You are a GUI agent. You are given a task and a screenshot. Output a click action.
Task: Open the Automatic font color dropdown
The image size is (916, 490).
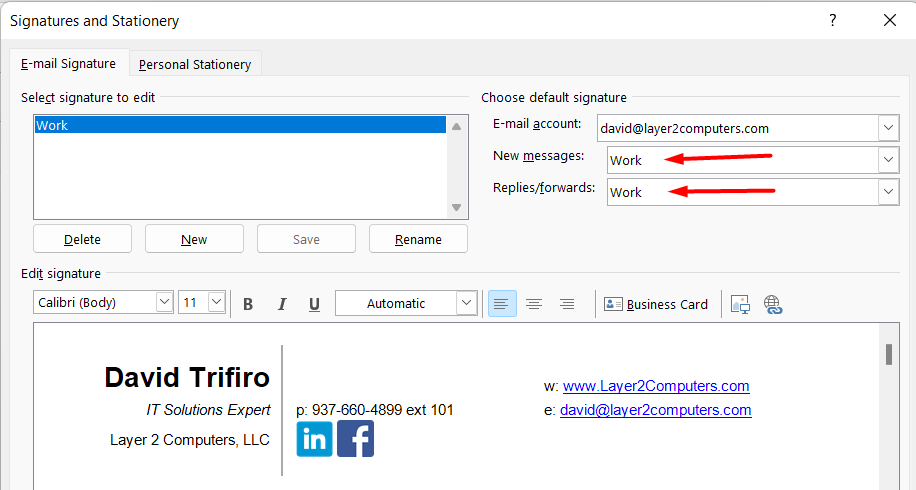pos(466,303)
